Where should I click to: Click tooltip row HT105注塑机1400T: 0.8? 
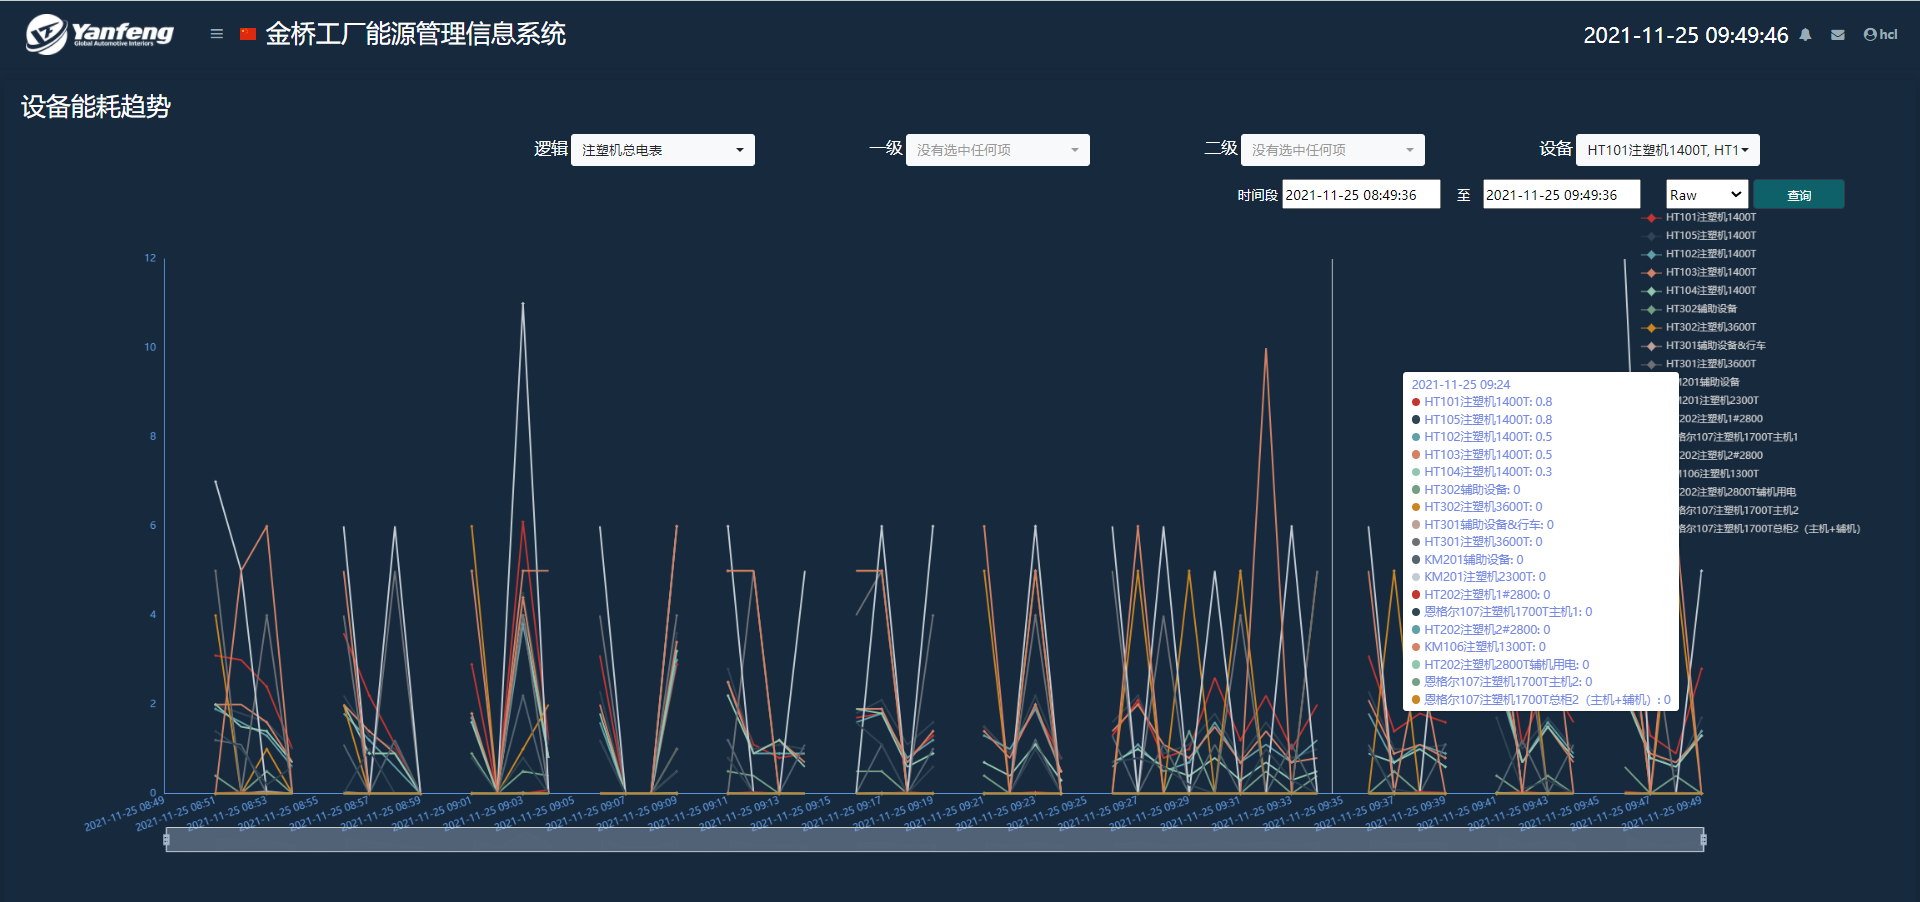[1482, 420]
